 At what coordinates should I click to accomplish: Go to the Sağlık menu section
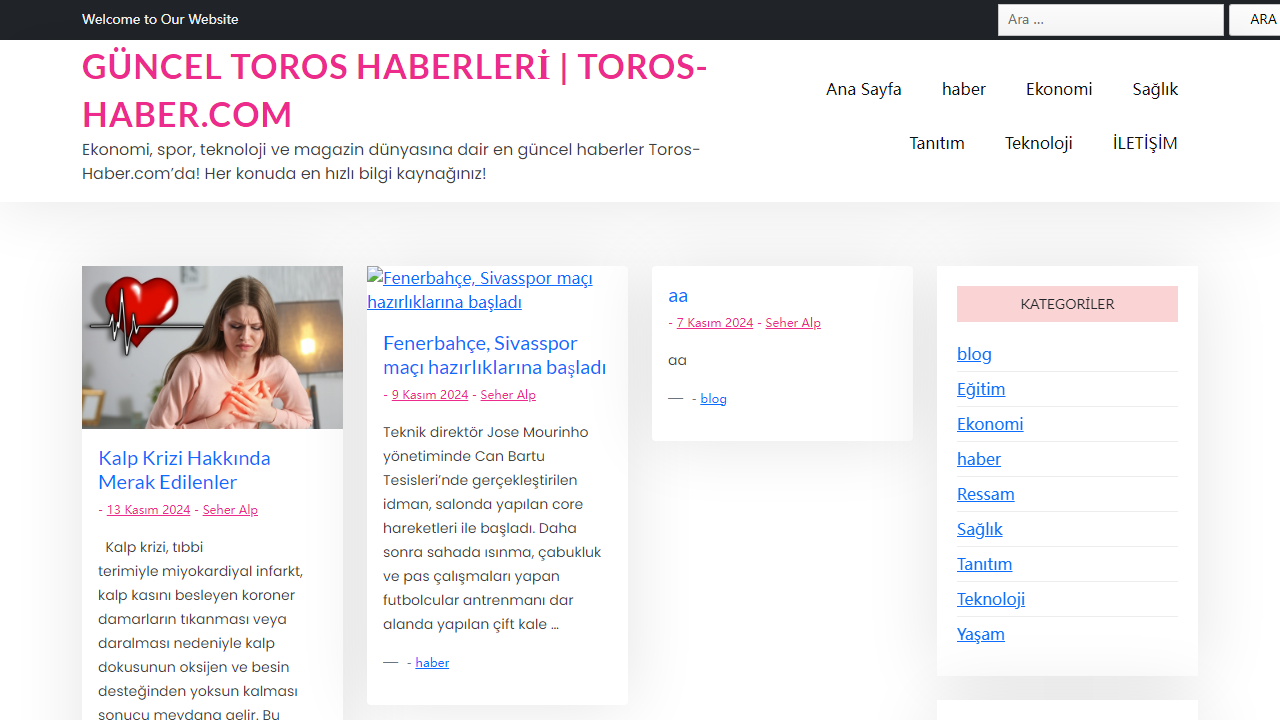(x=1155, y=89)
